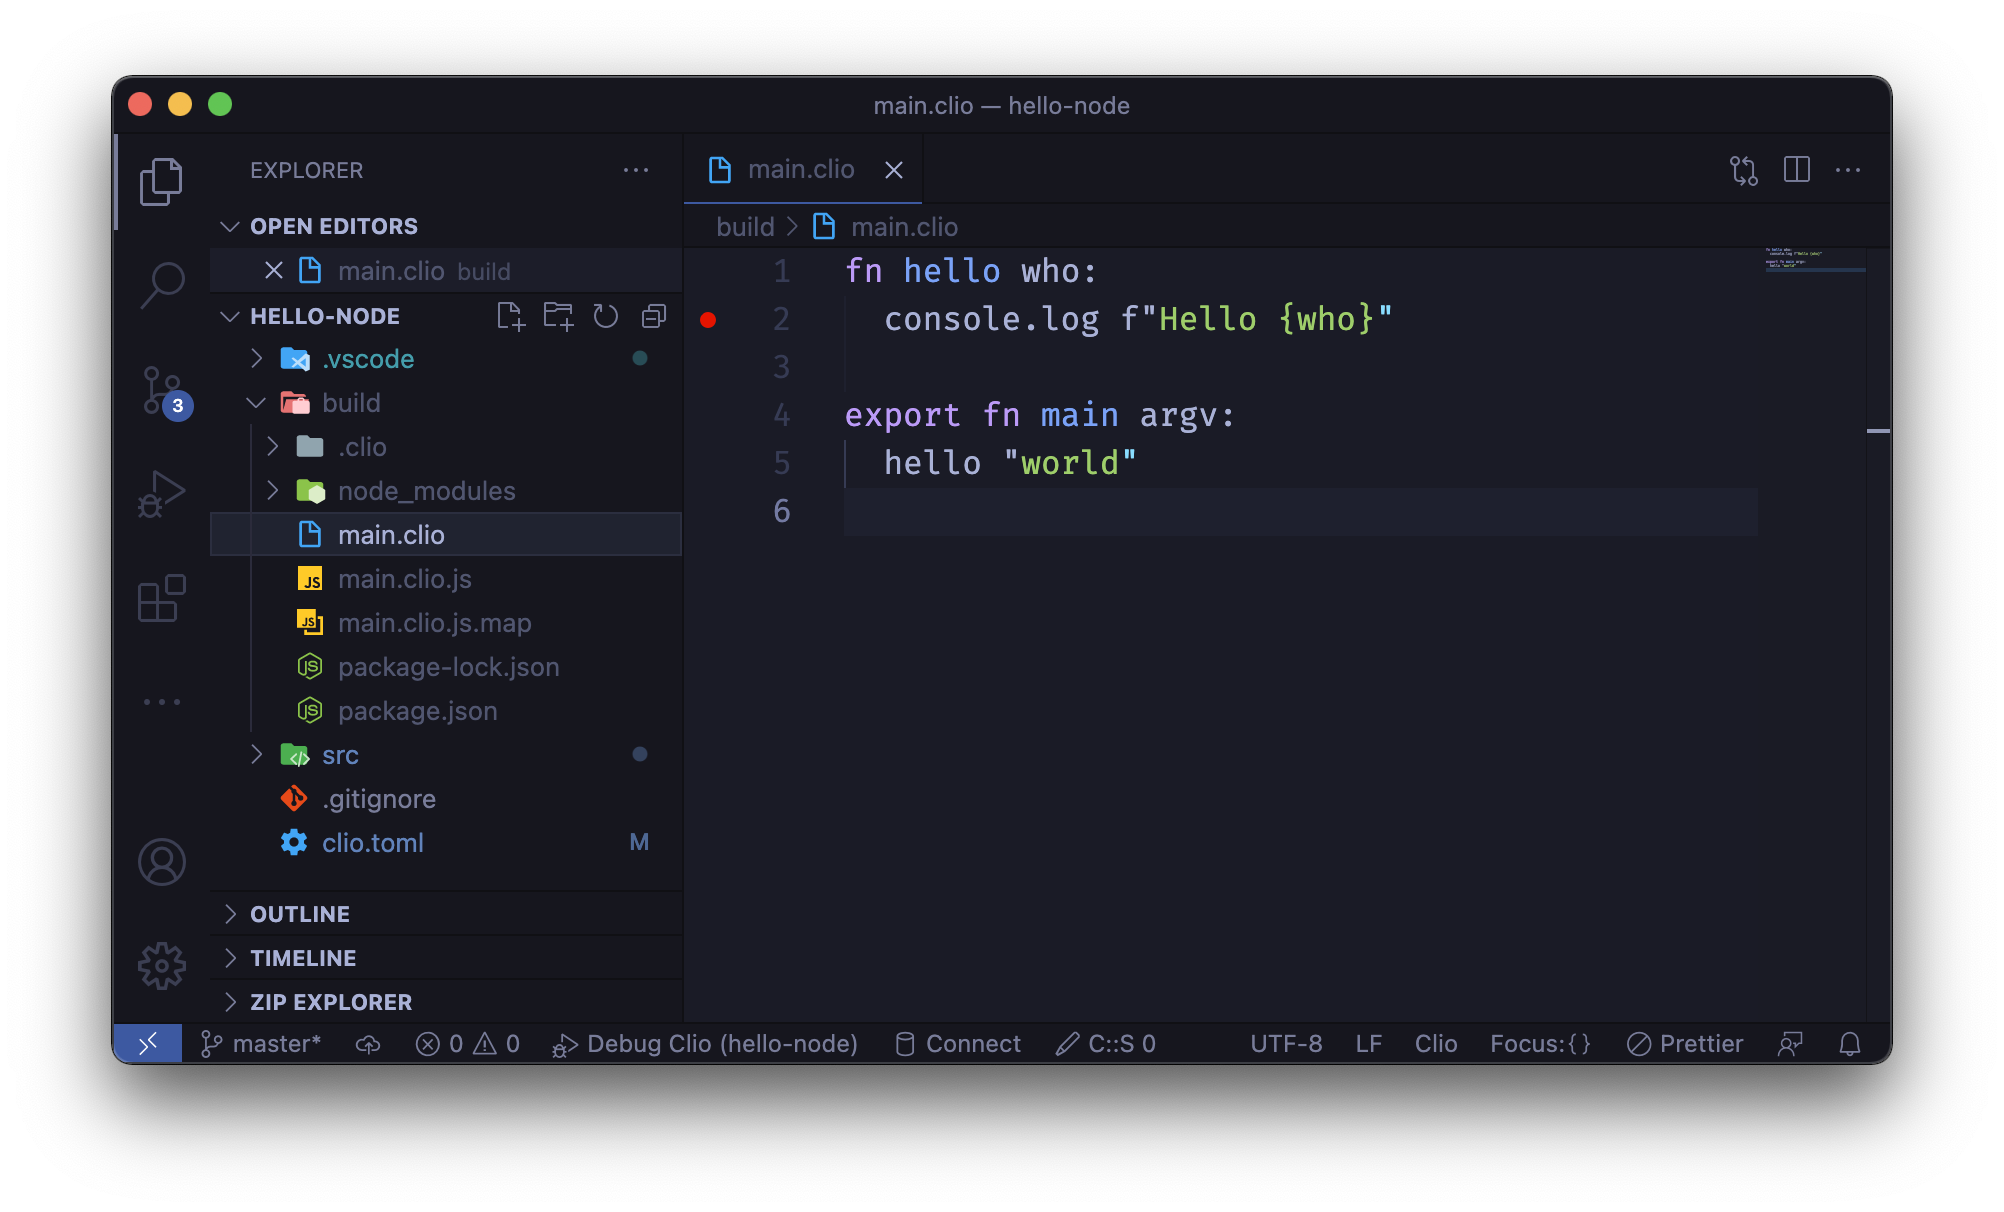The width and height of the screenshot is (2004, 1212).
Task: Click console.log on line 2
Action: click(x=991, y=319)
